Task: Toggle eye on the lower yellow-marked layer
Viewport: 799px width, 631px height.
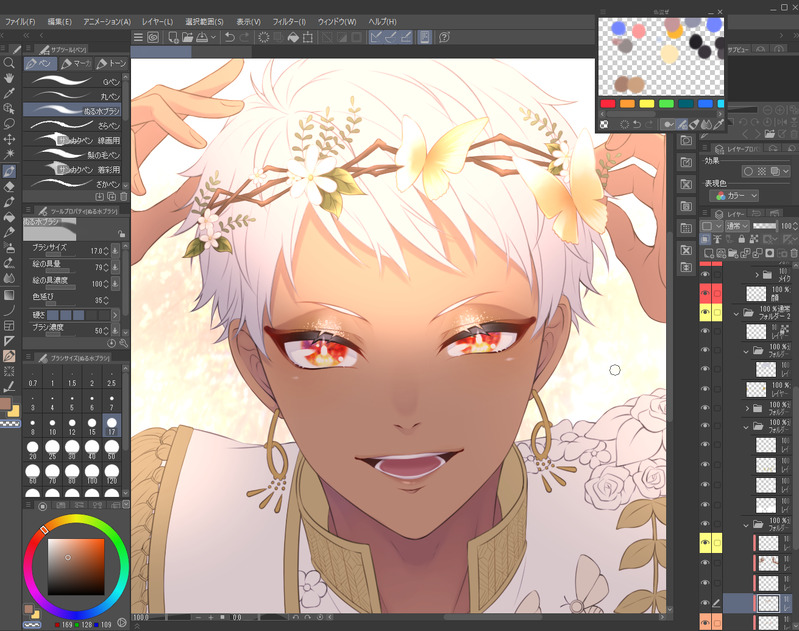Action: (x=705, y=543)
